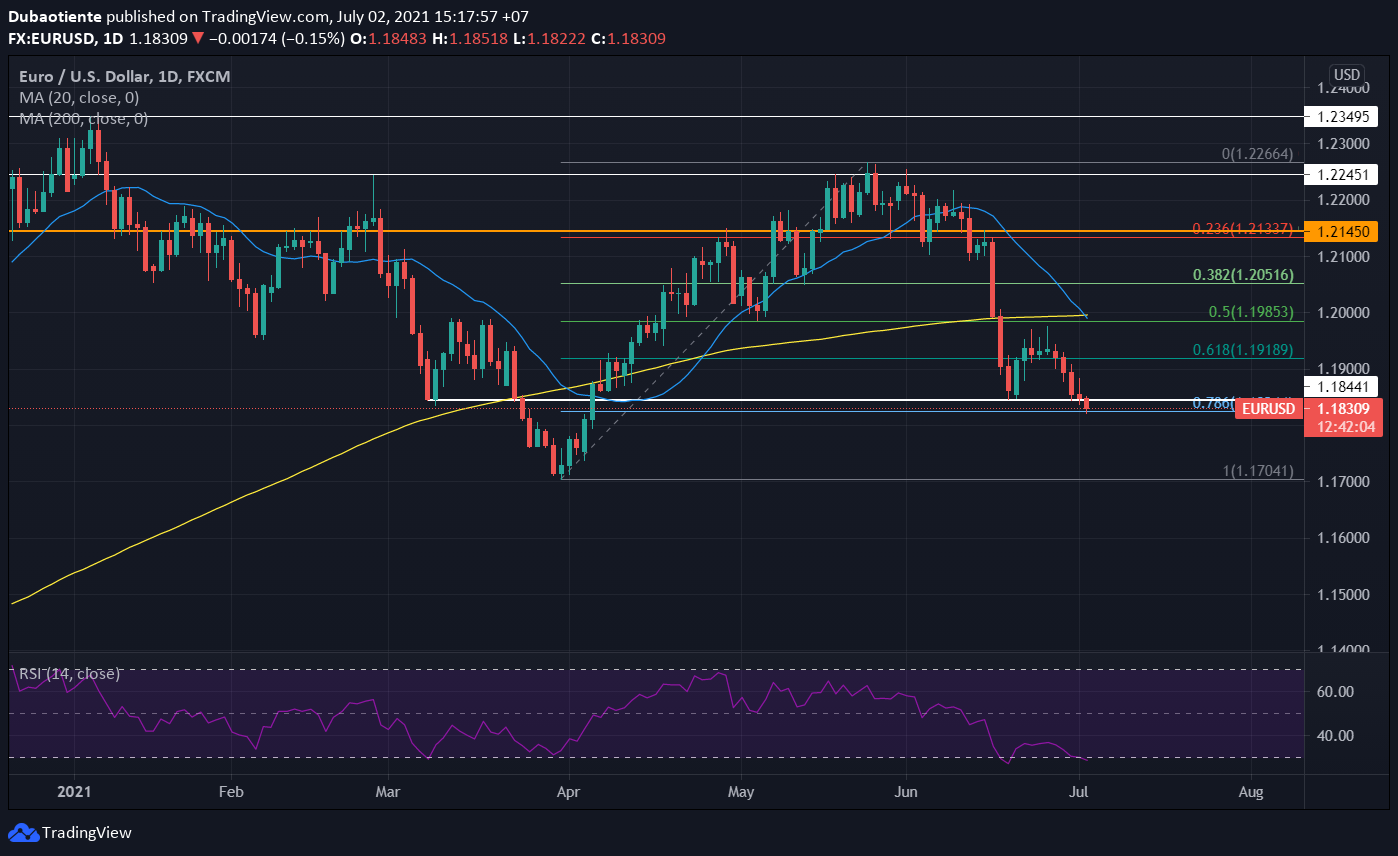Click the RSI 40.00 scale value

pos(1337,735)
